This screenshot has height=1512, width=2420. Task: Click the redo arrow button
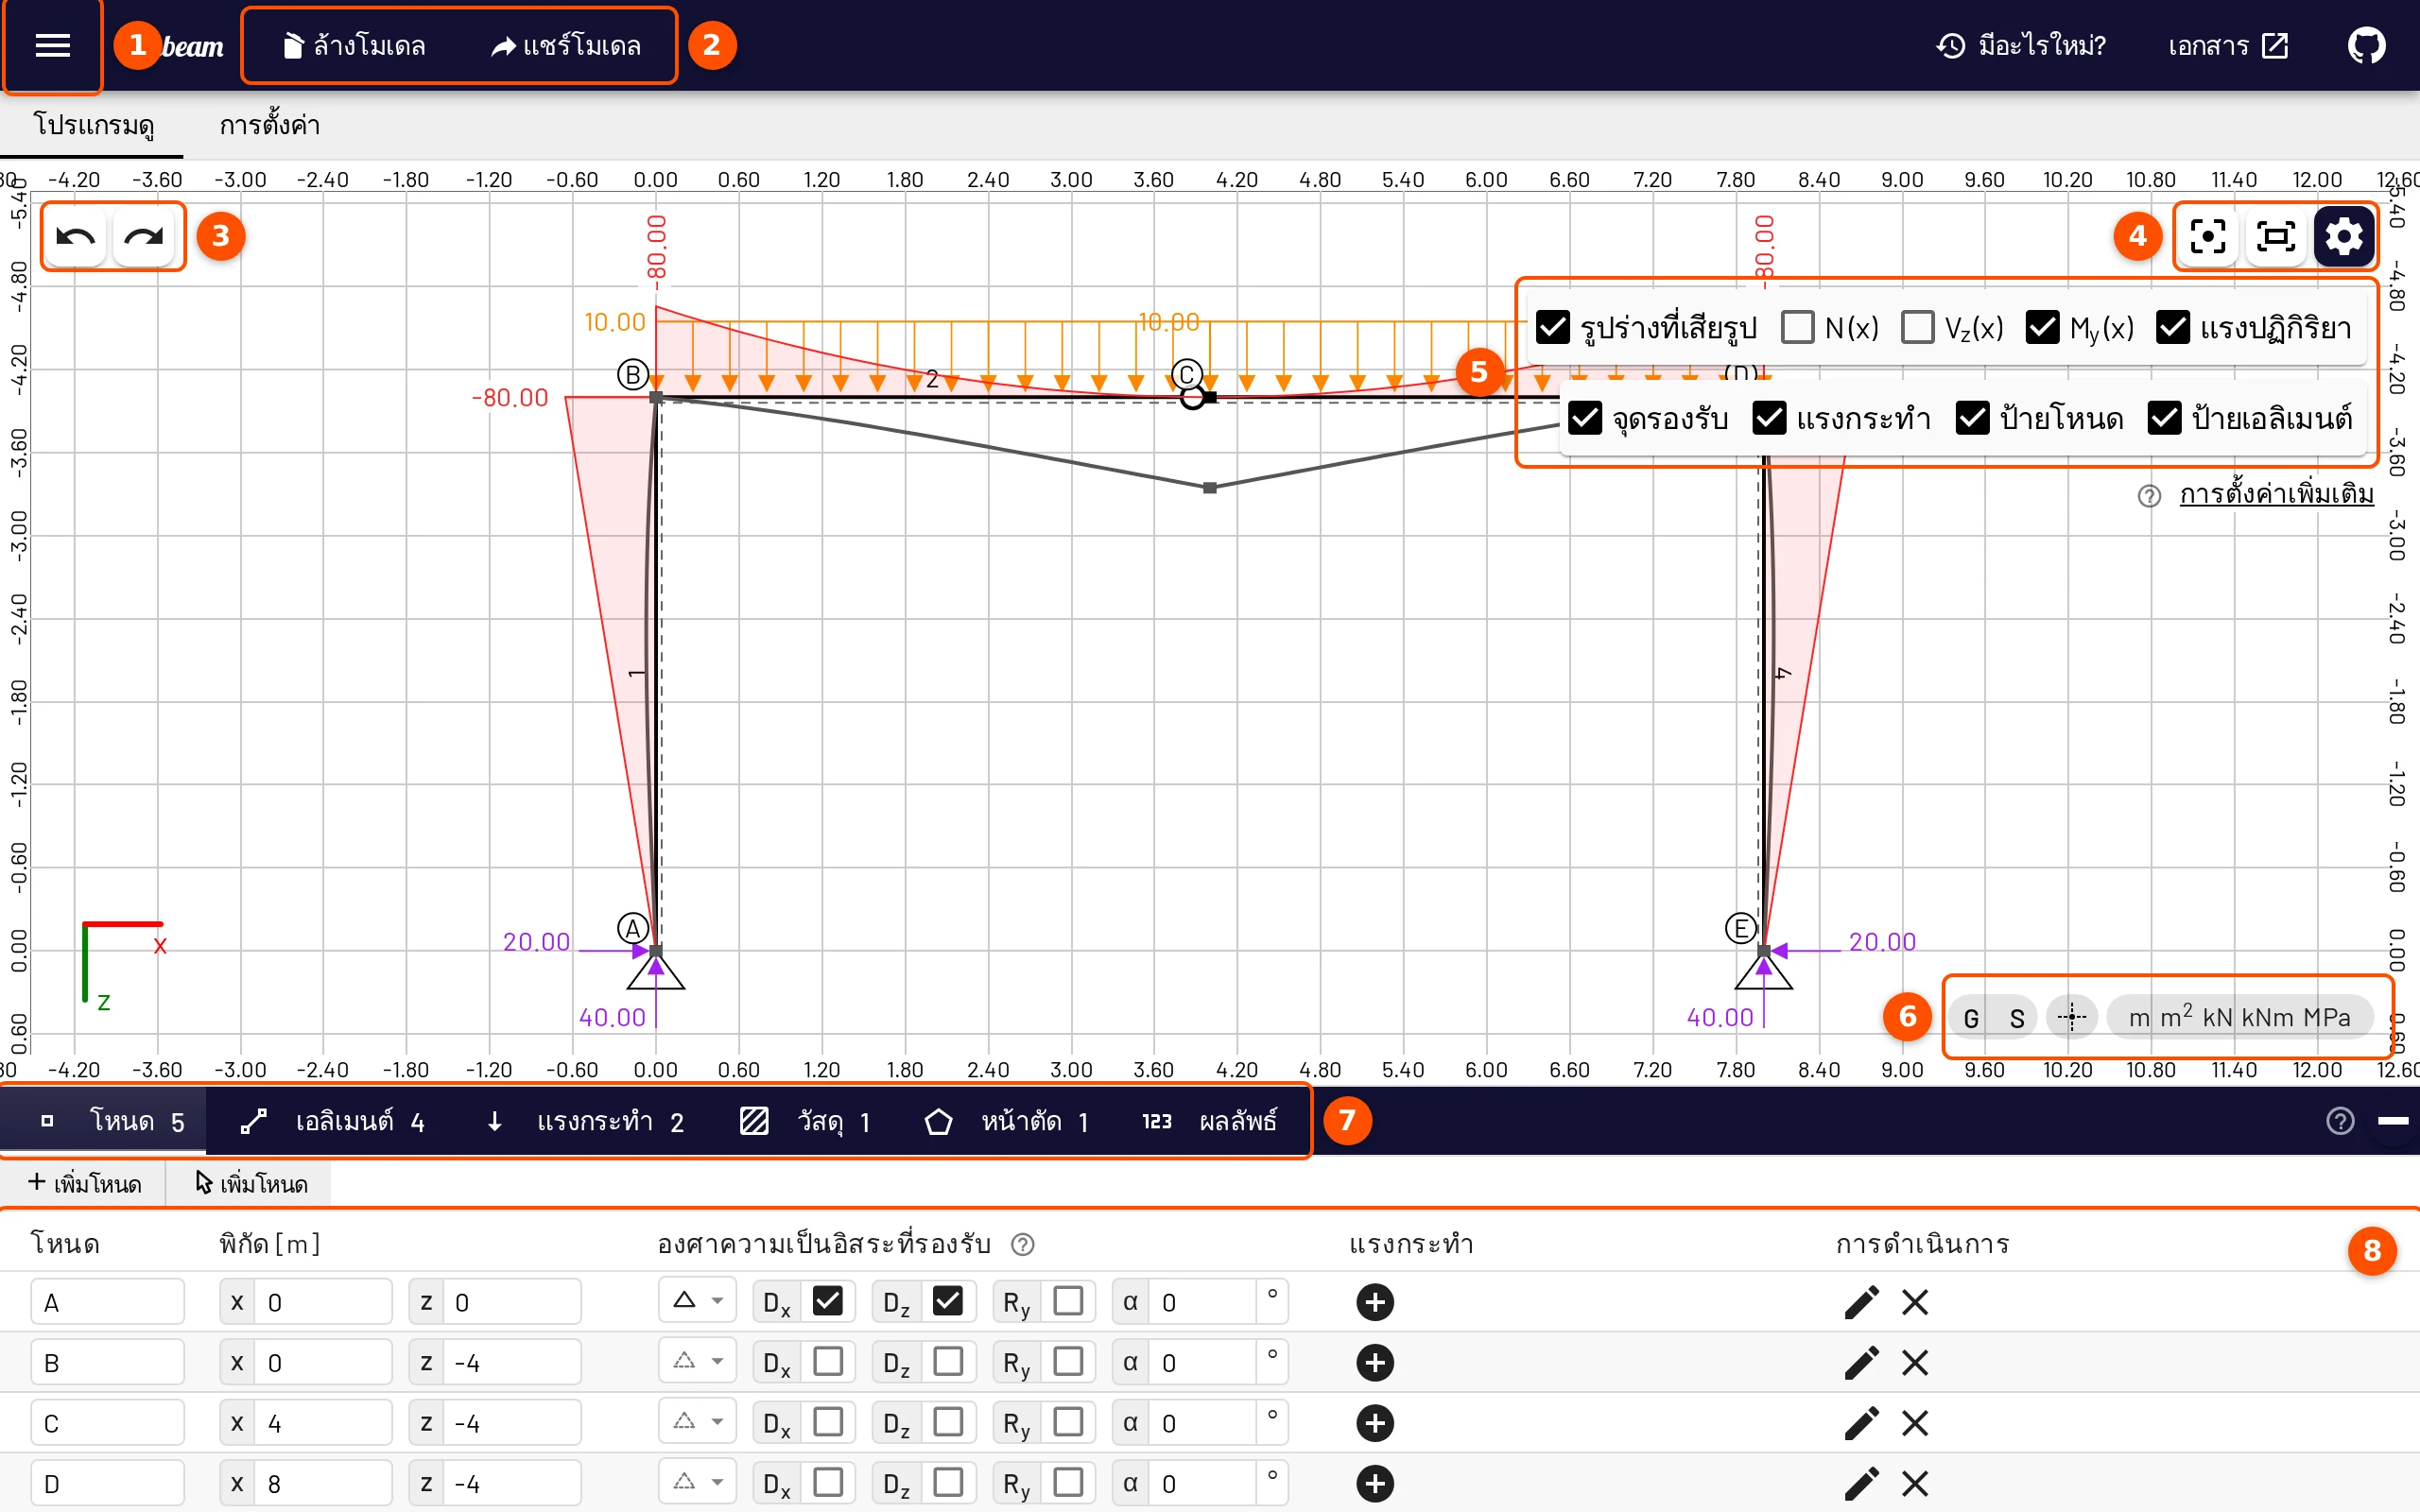click(144, 237)
